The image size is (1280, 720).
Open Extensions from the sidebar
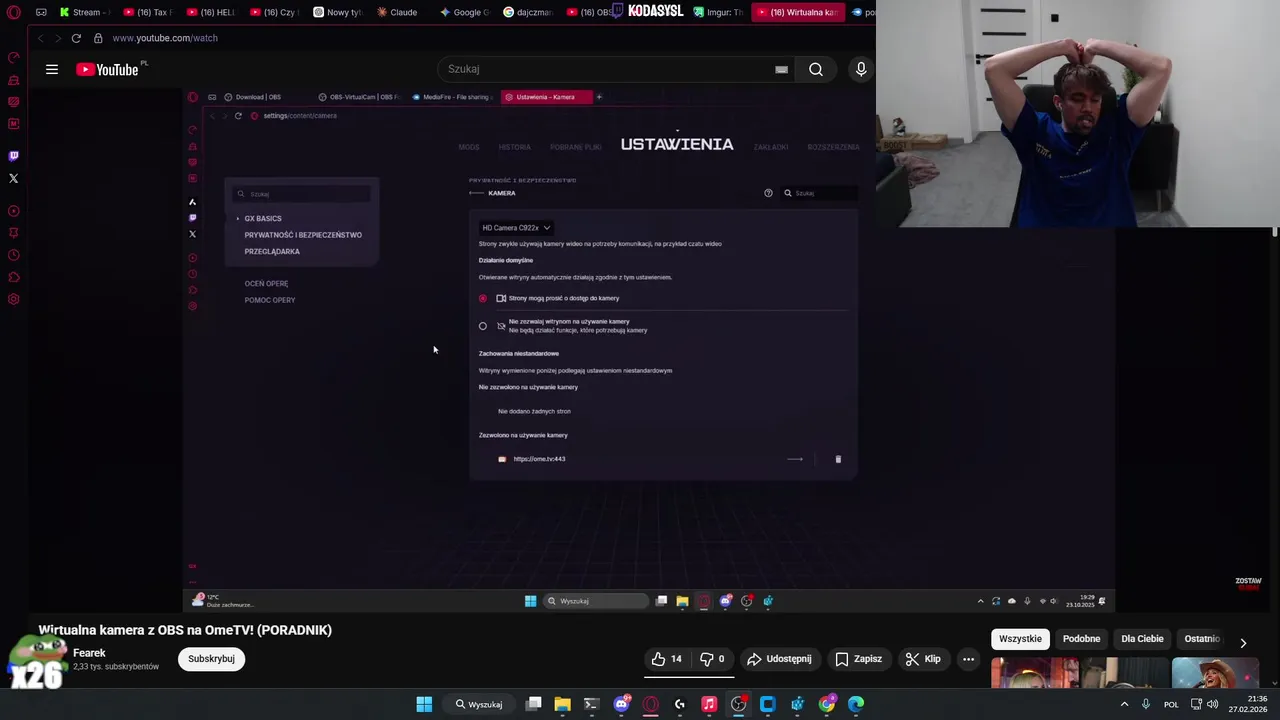tap(14, 277)
